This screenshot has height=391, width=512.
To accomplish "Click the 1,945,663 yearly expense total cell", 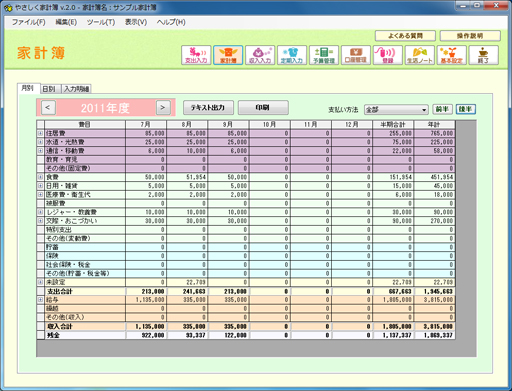I will pyautogui.click(x=434, y=291).
